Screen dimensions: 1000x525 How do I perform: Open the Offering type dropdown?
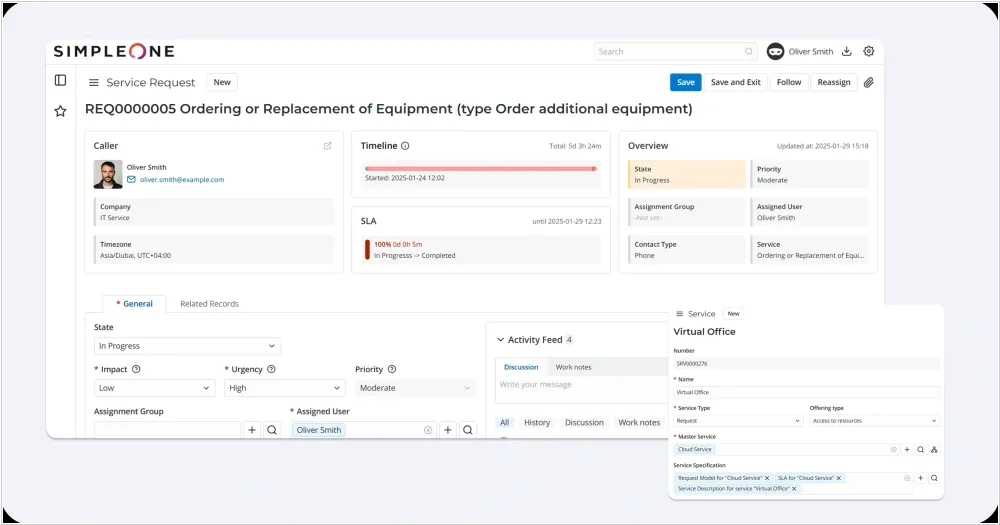point(873,421)
